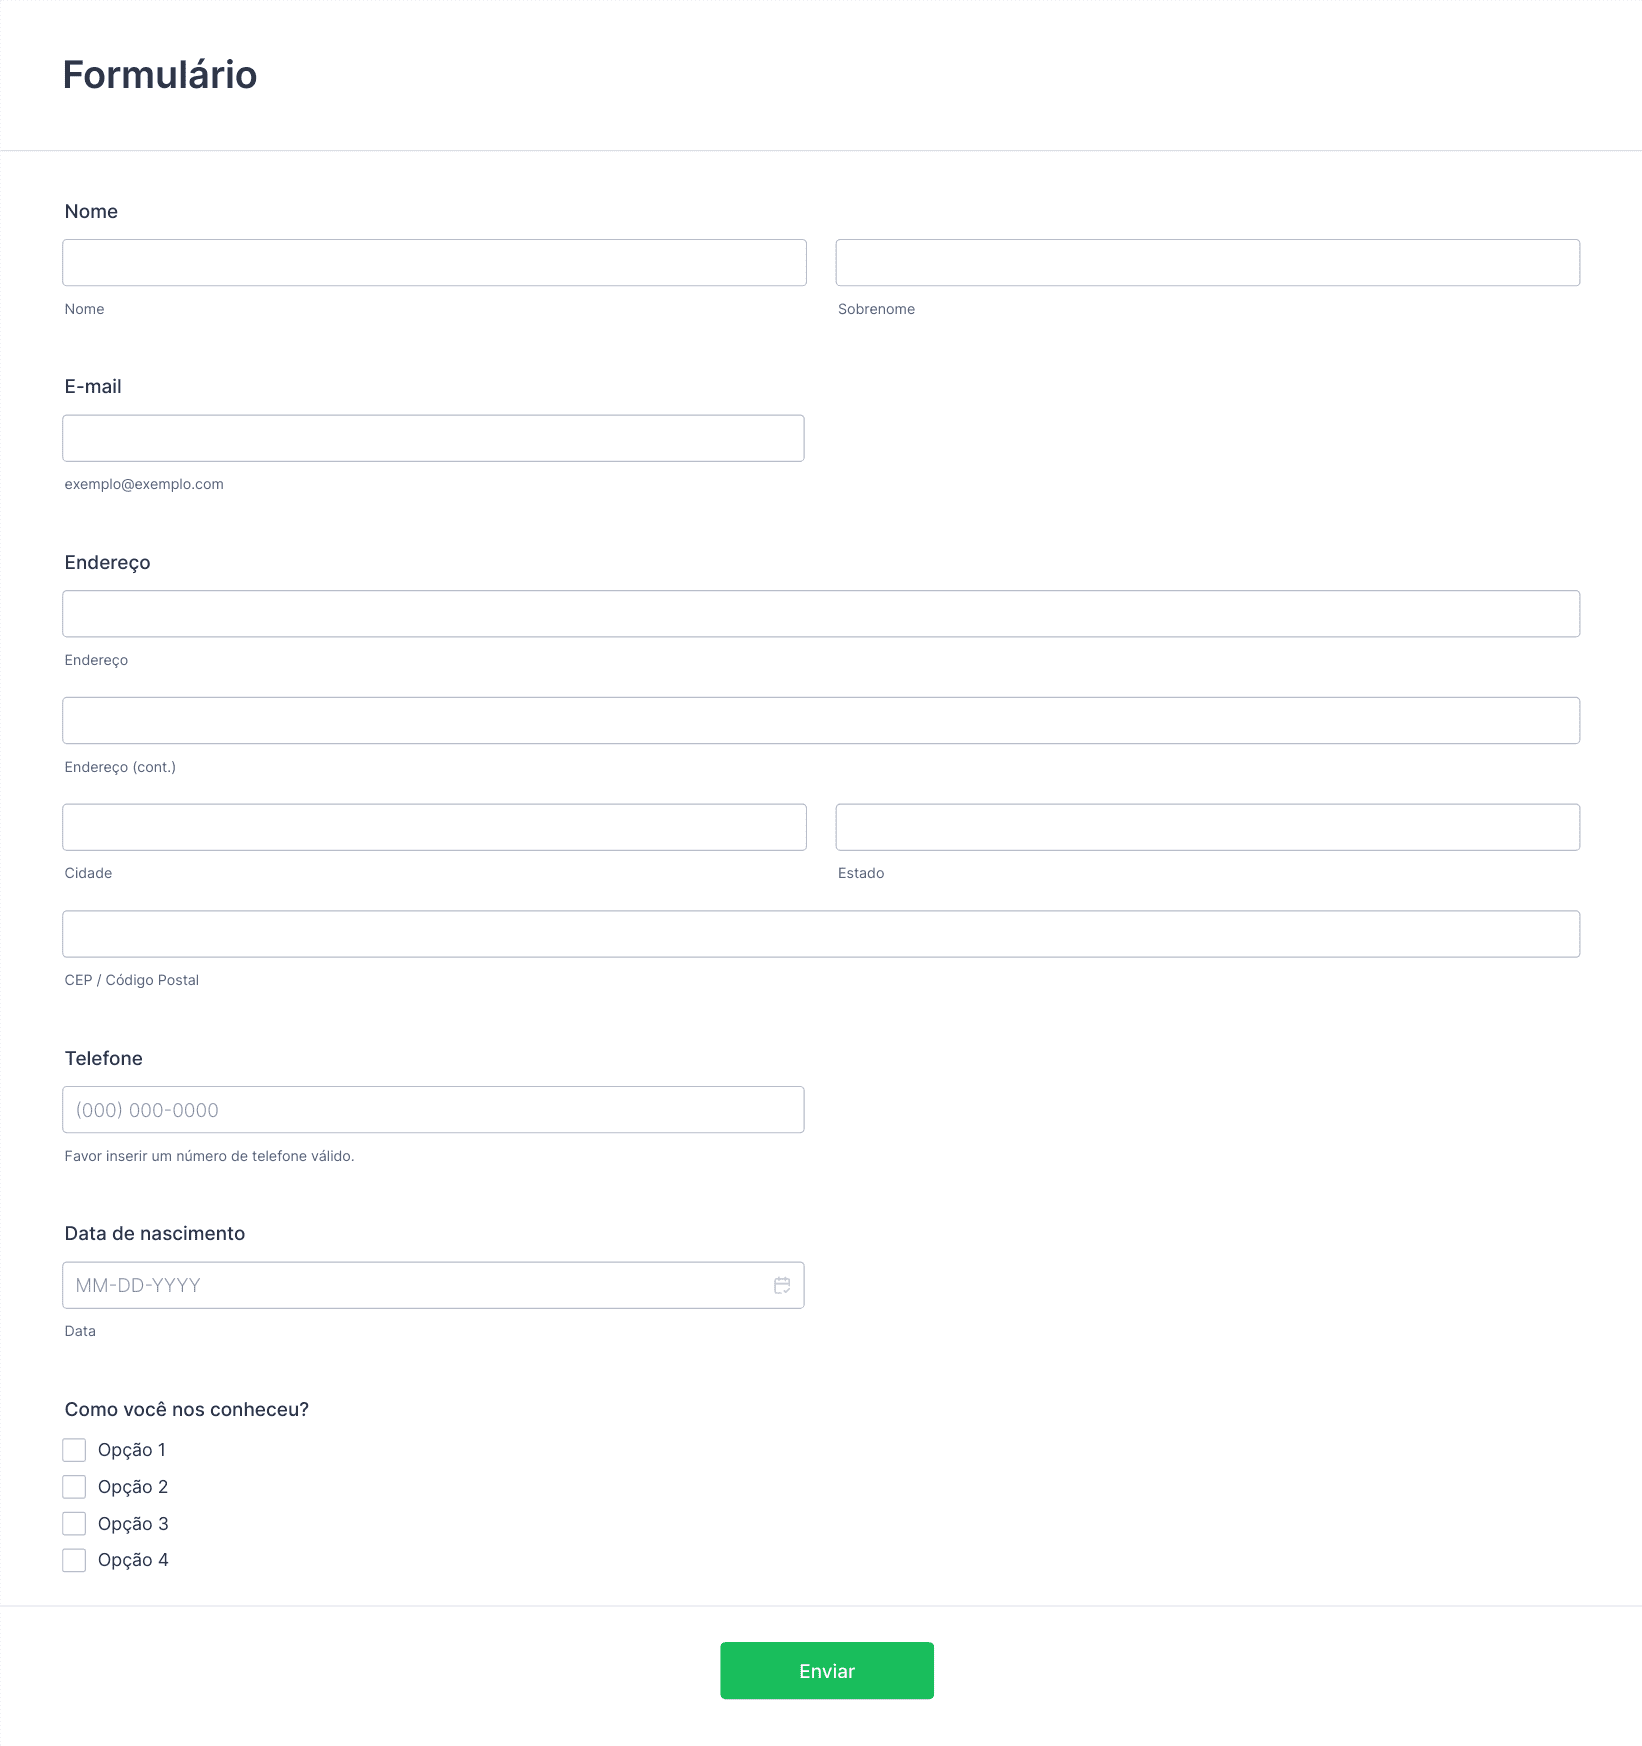Submit the form with Enviar button
Image resolution: width=1642 pixels, height=1746 pixels.
click(x=827, y=1670)
